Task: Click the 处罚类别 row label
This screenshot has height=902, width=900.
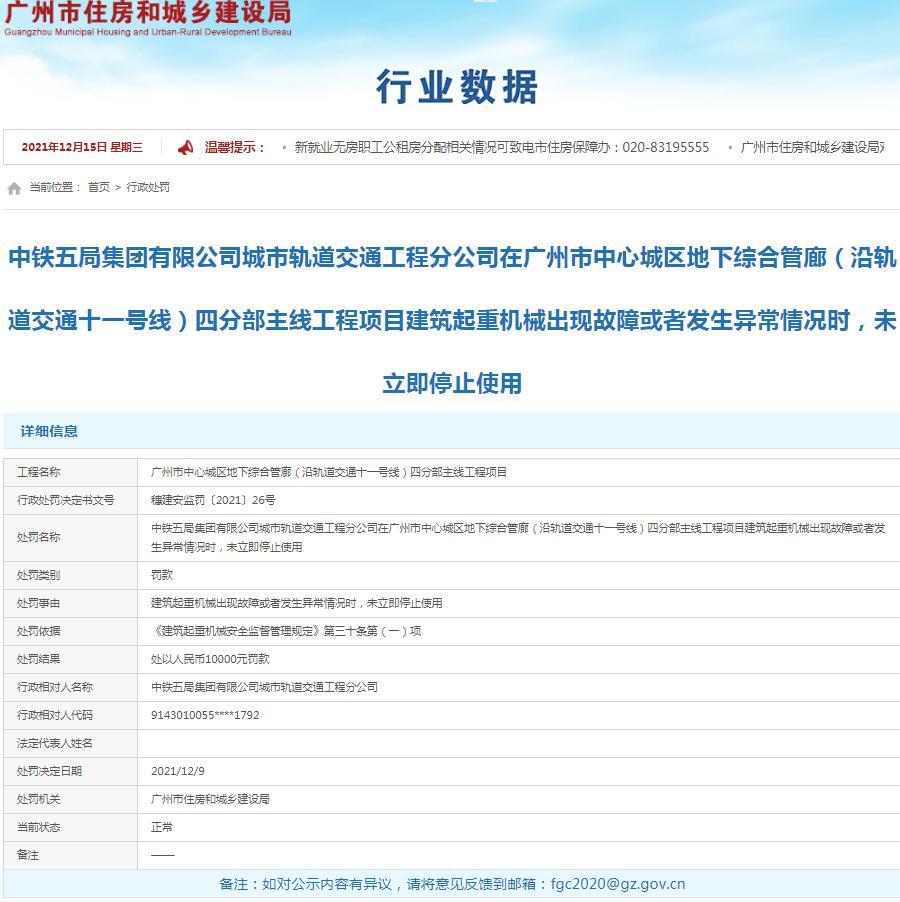Action: (x=39, y=575)
